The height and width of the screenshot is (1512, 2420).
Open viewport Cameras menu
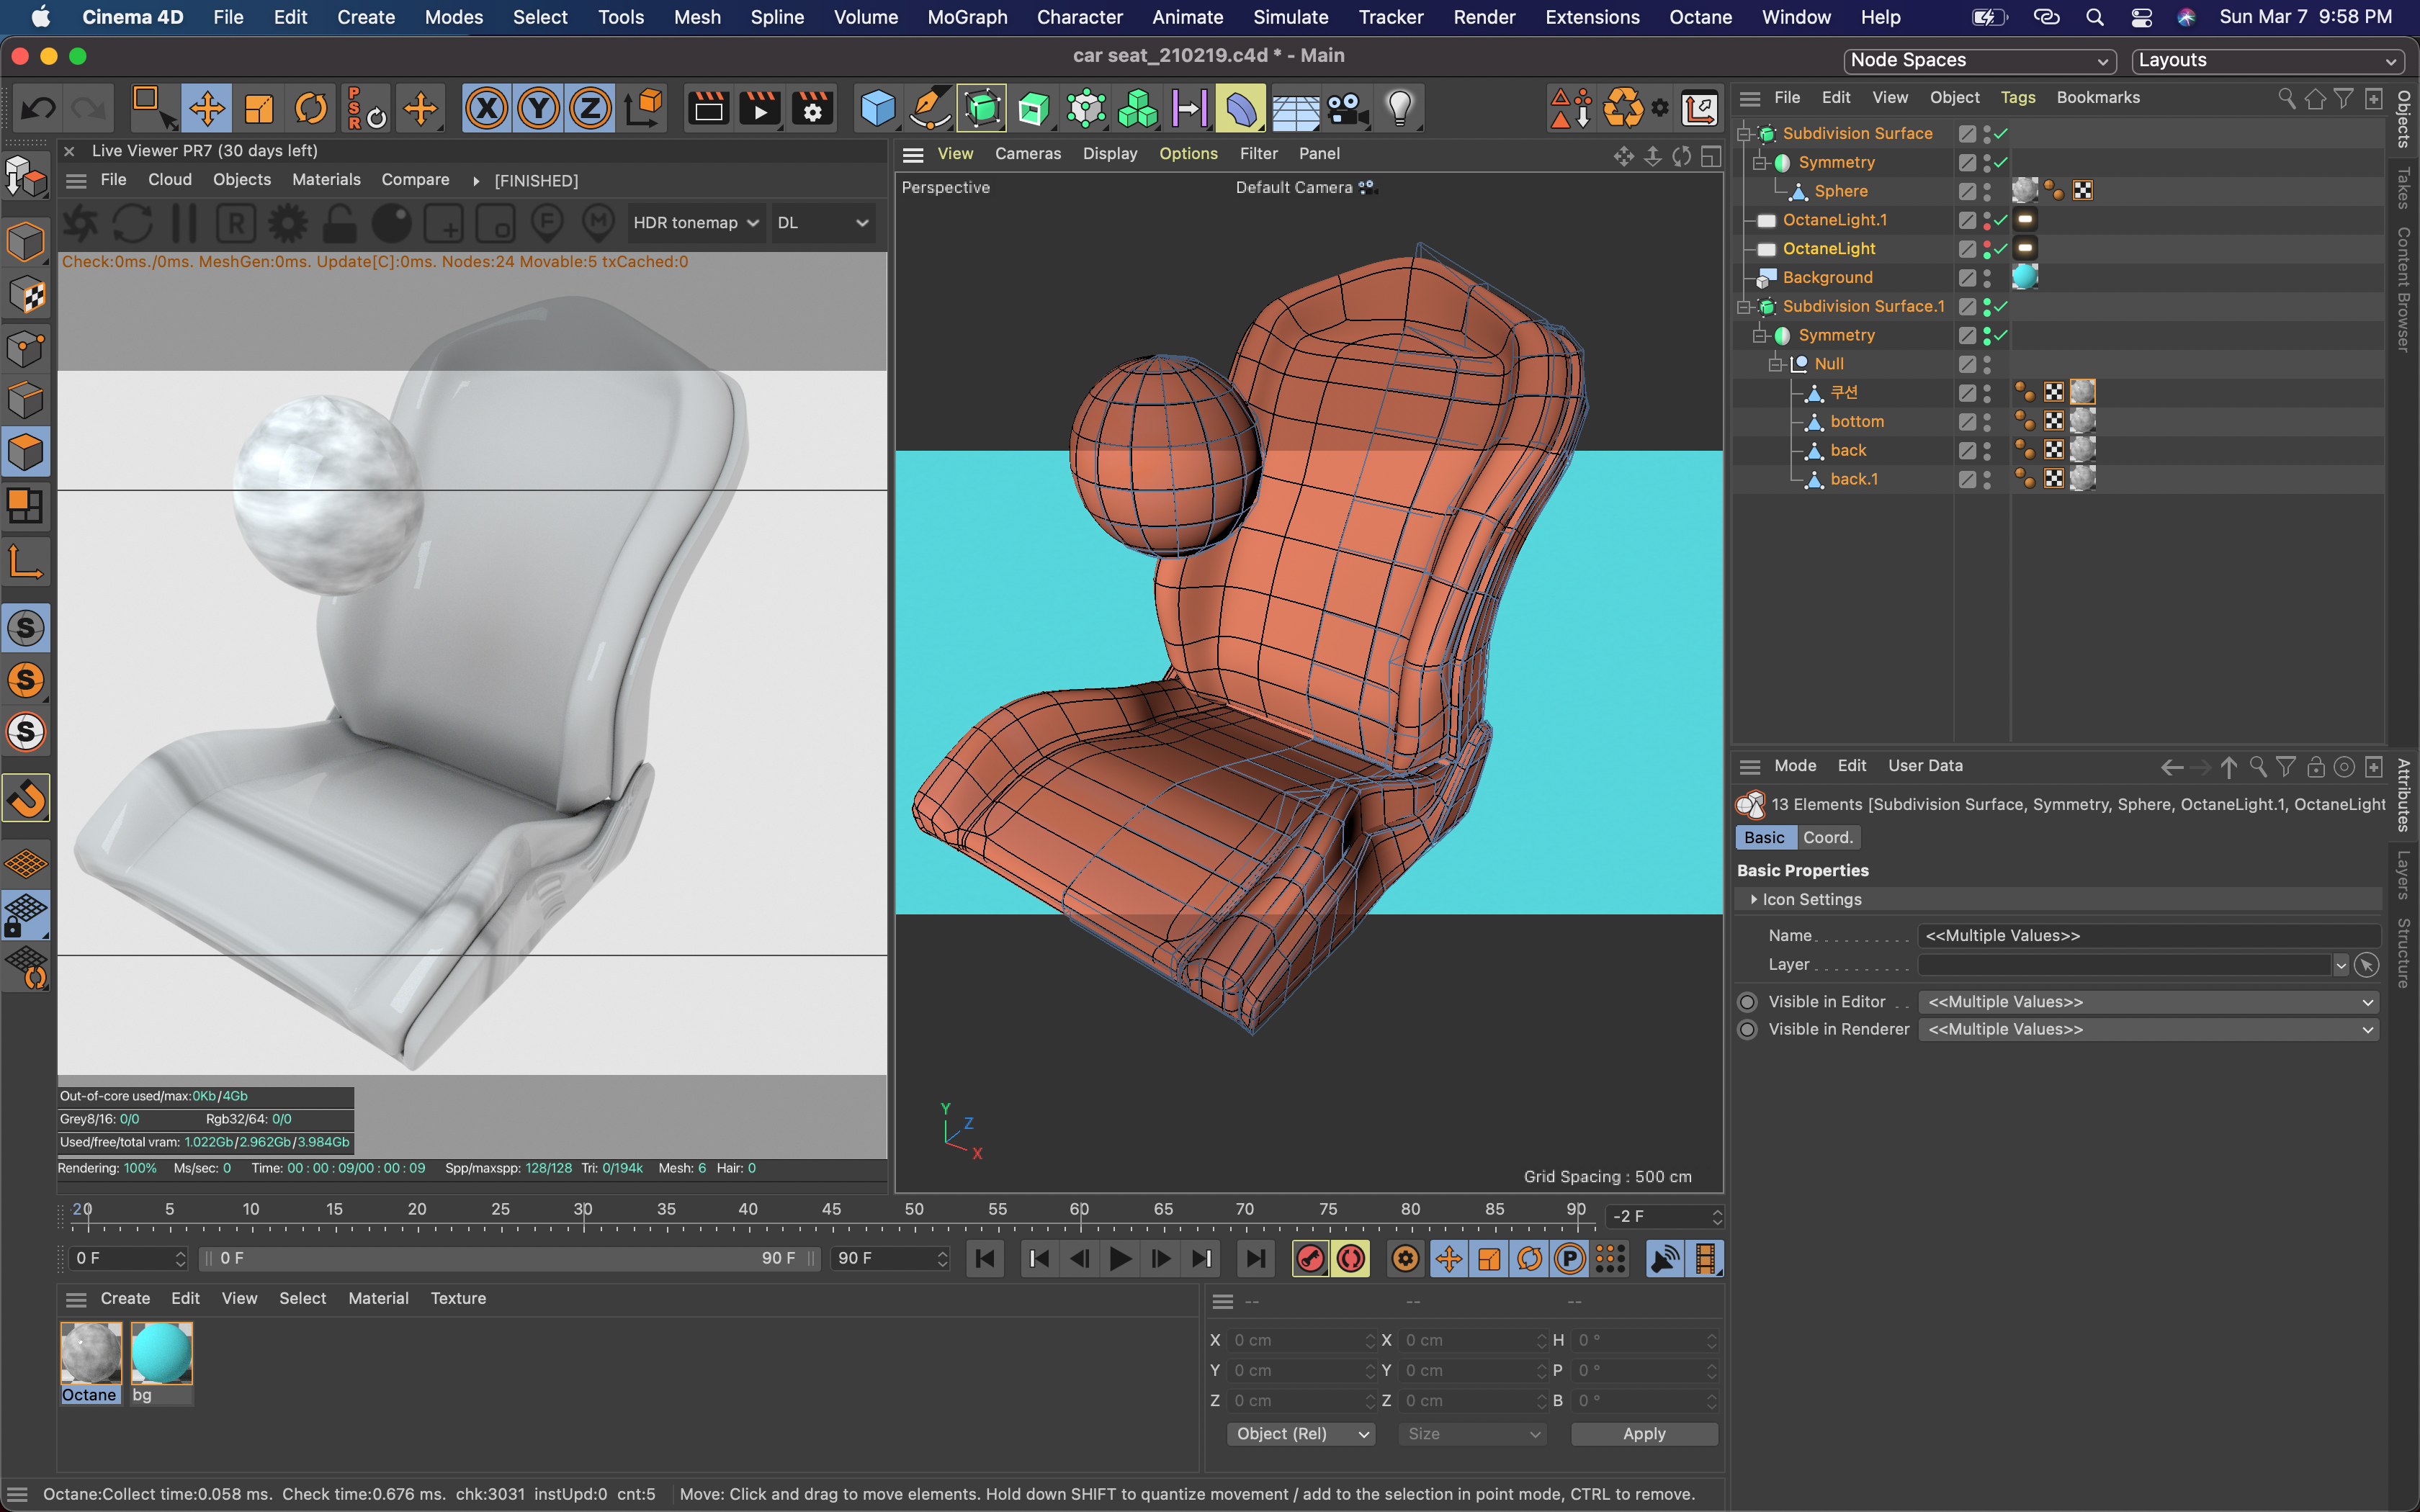(1027, 154)
